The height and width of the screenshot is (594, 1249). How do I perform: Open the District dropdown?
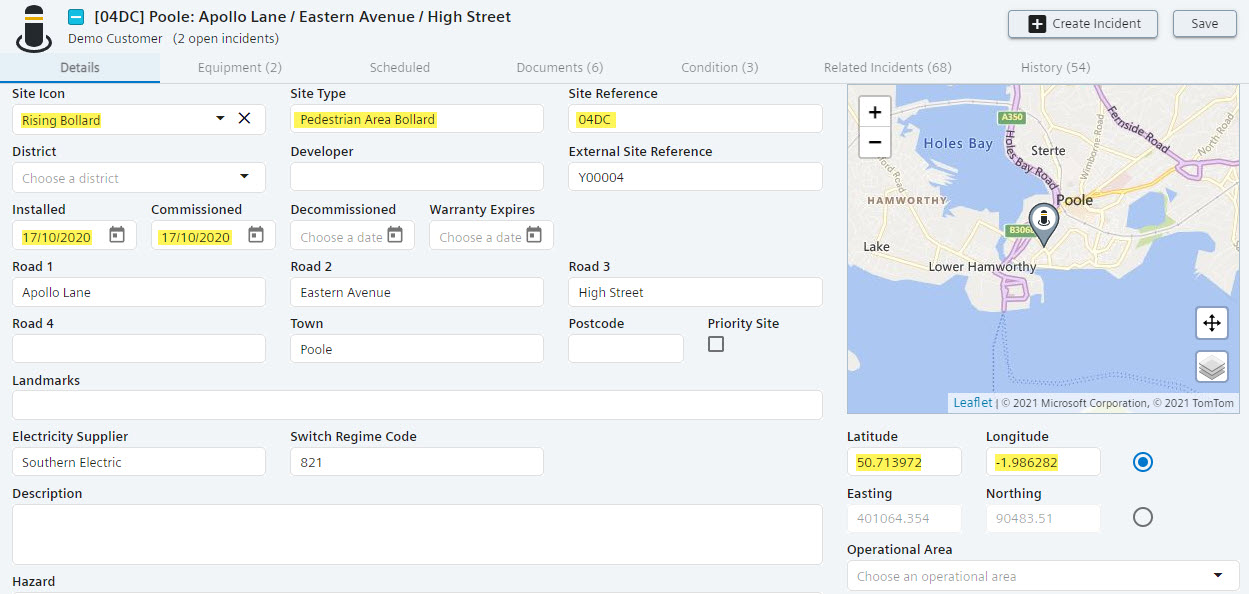[x=139, y=178]
